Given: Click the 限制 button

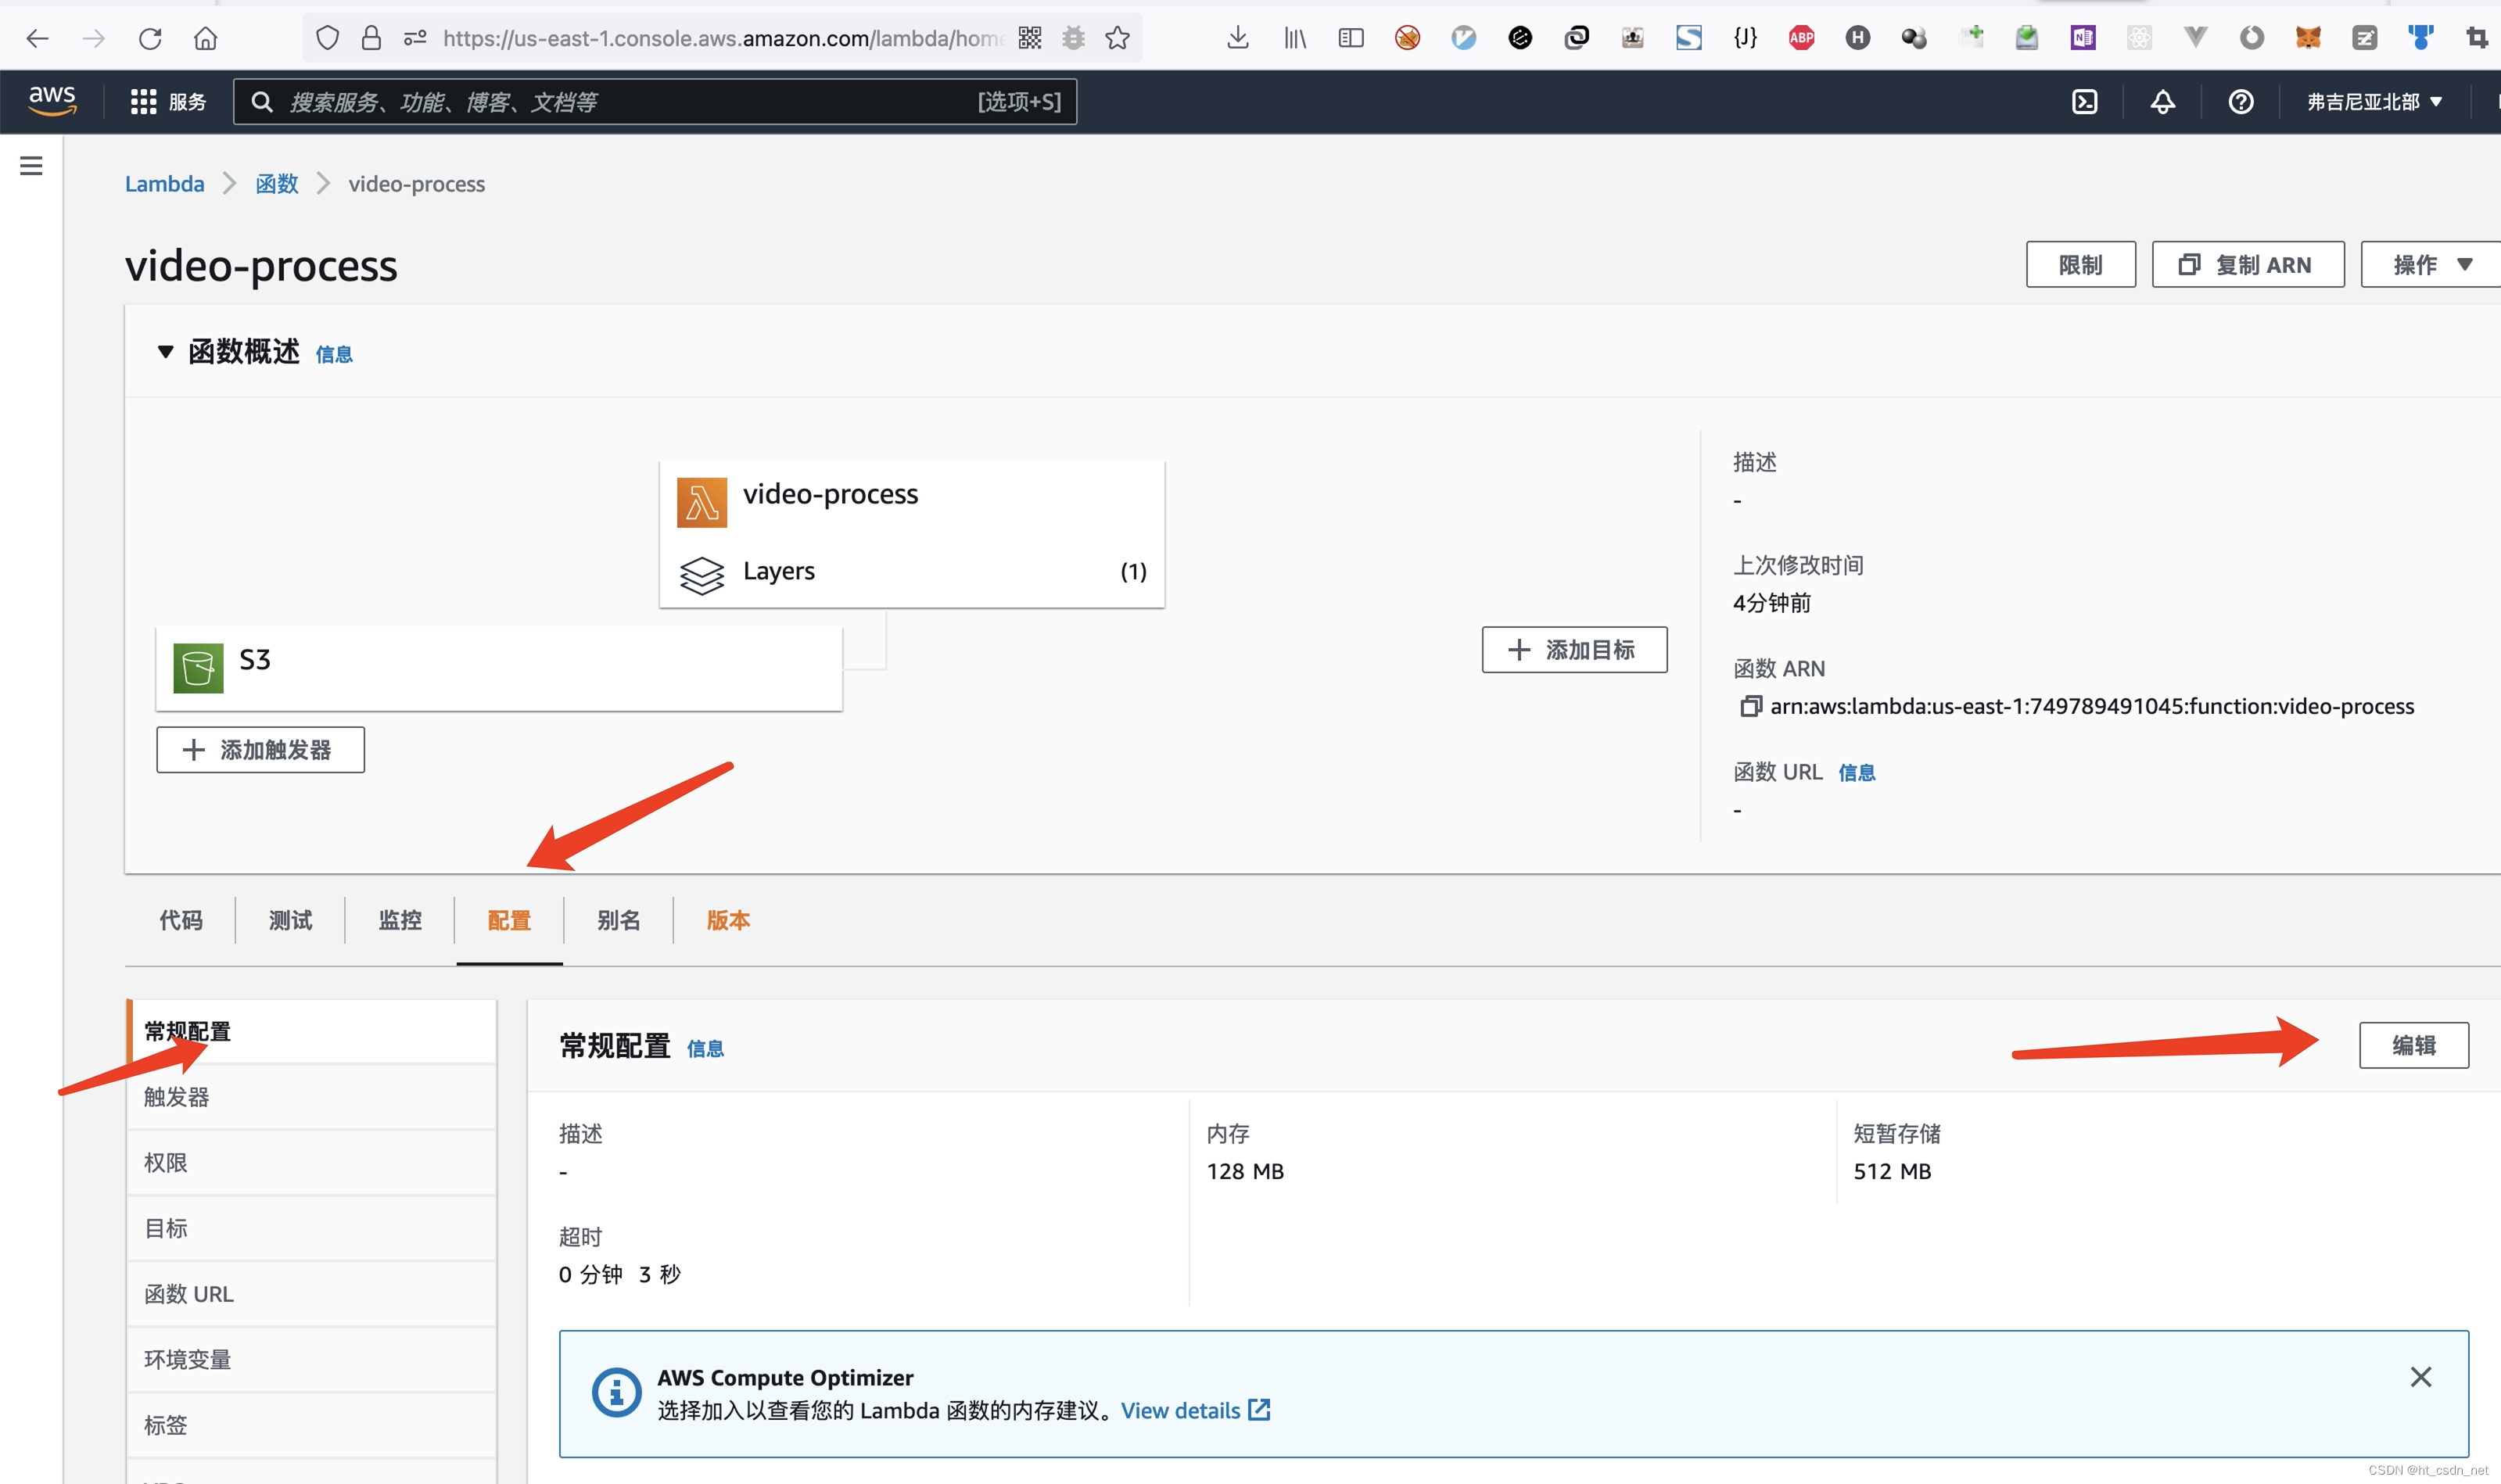Looking at the screenshot, I should coord(2080,264).
